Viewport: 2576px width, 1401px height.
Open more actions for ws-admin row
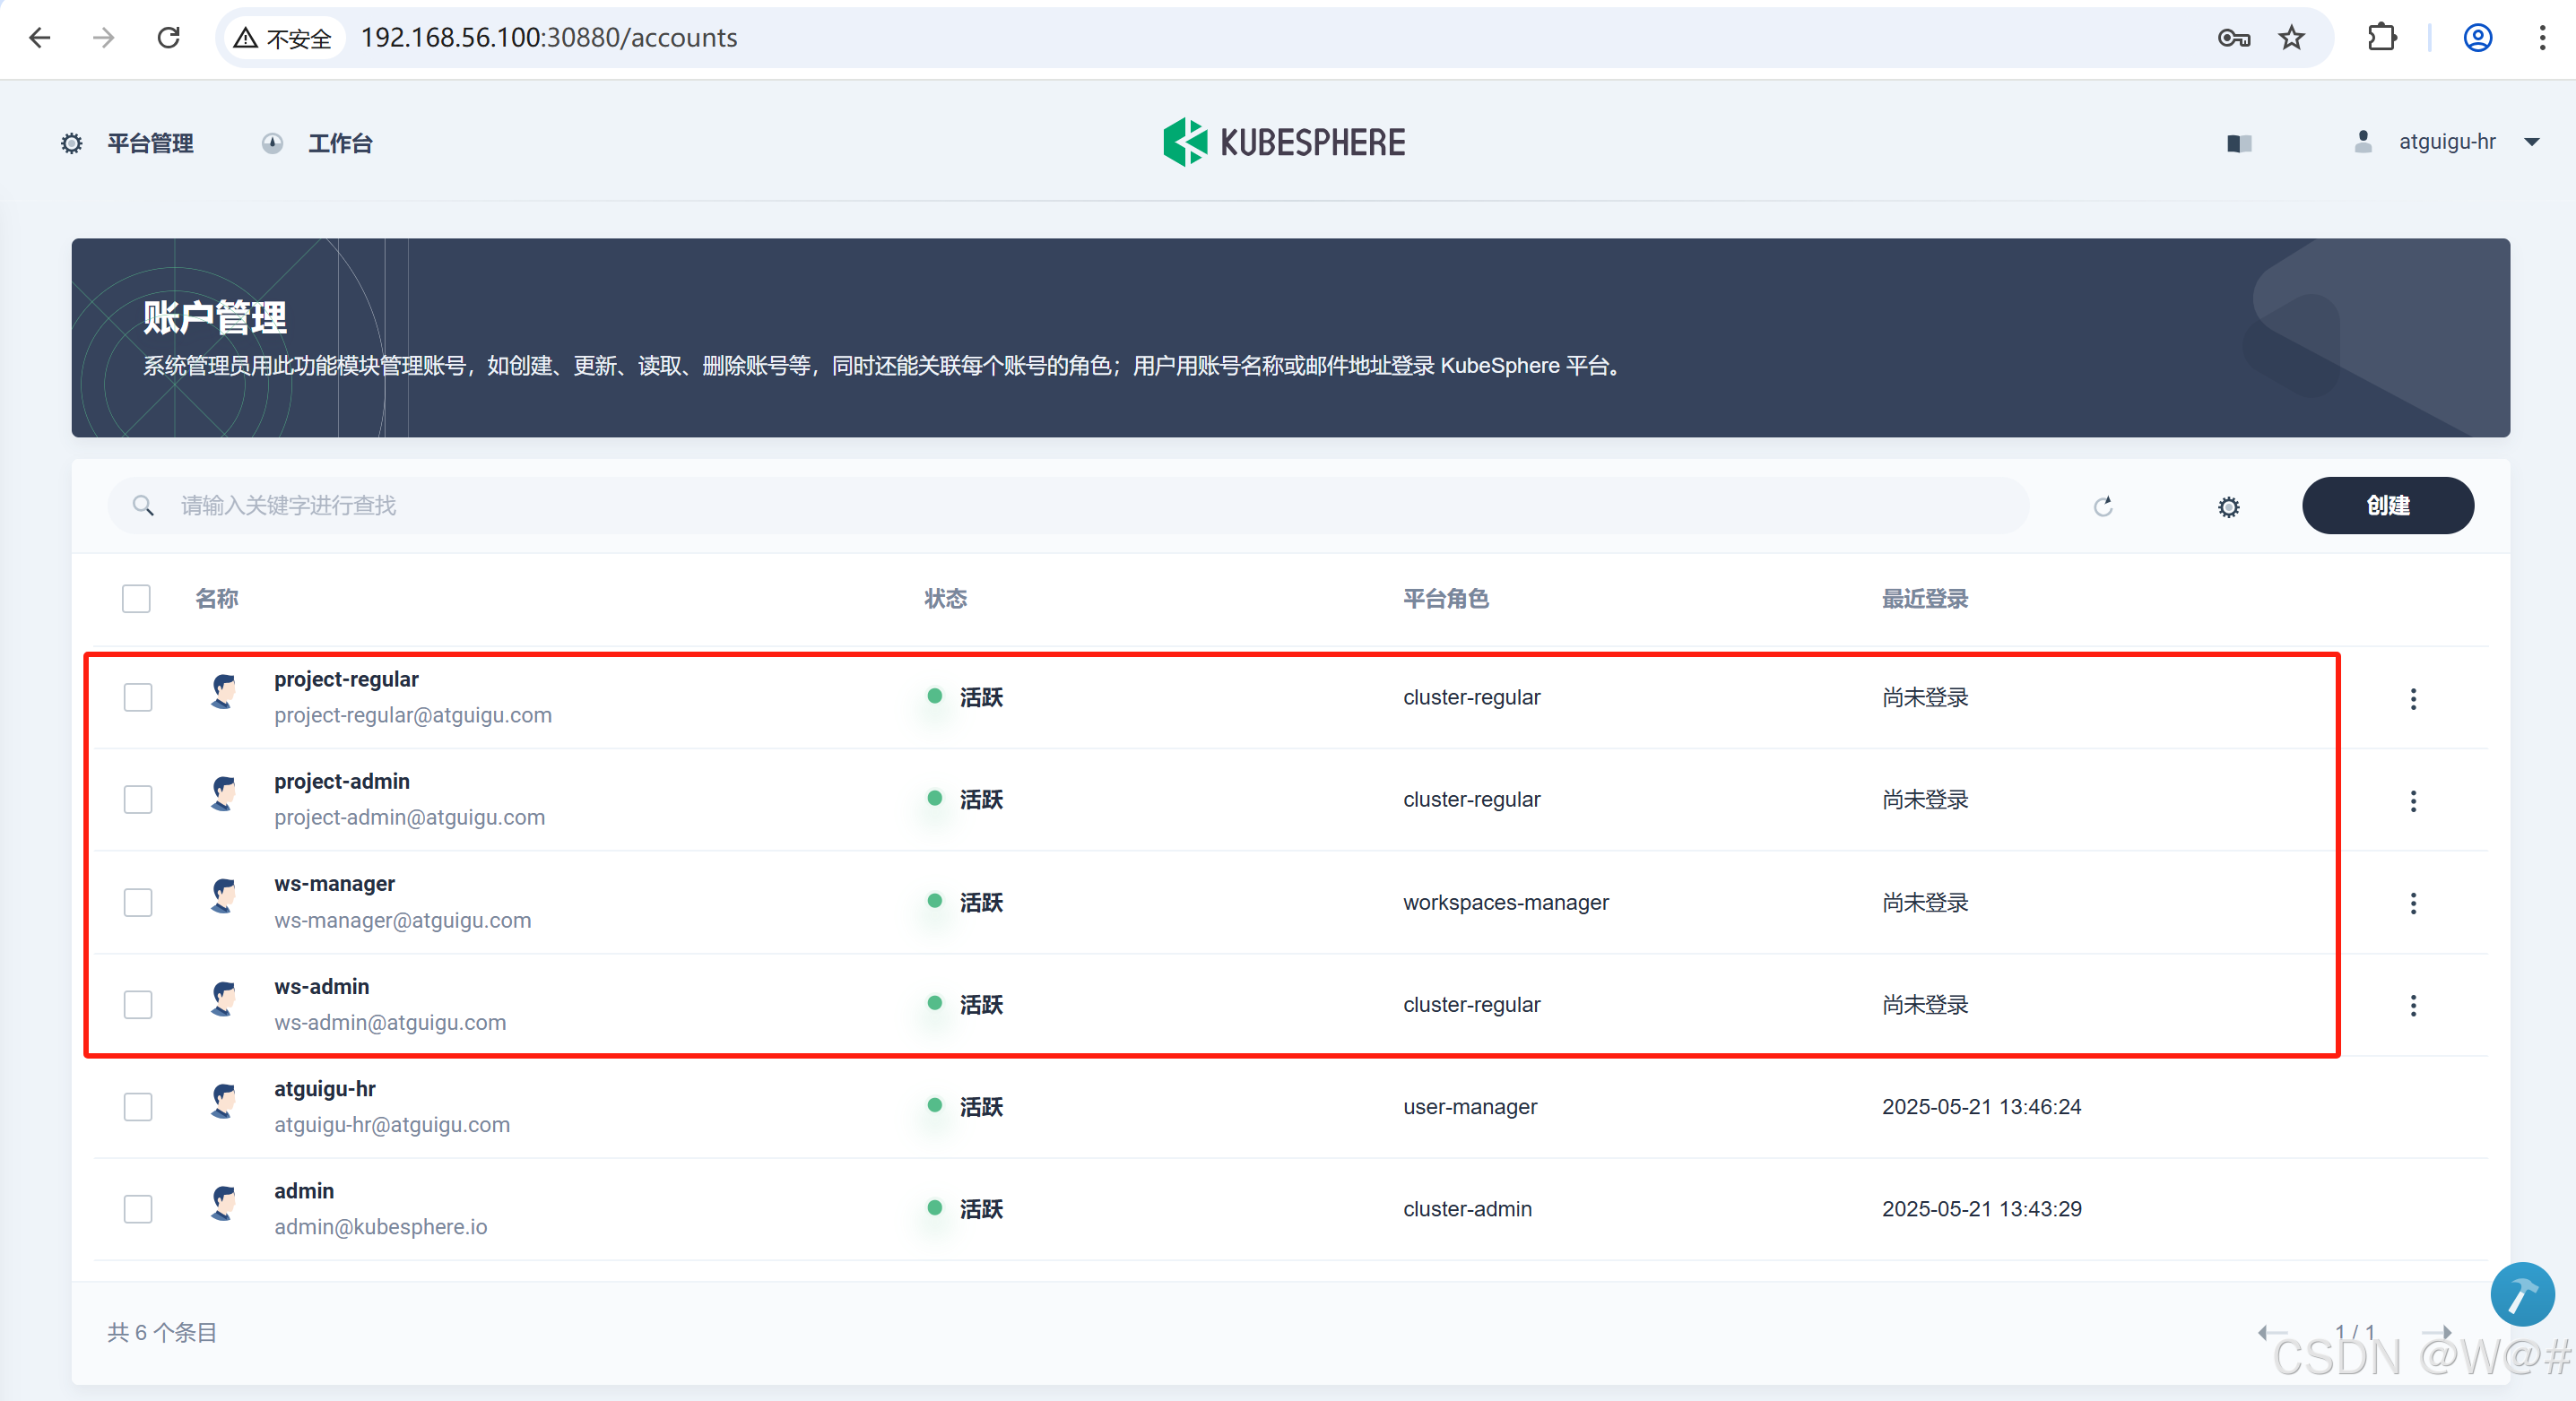click(x=2412, y=1005)
